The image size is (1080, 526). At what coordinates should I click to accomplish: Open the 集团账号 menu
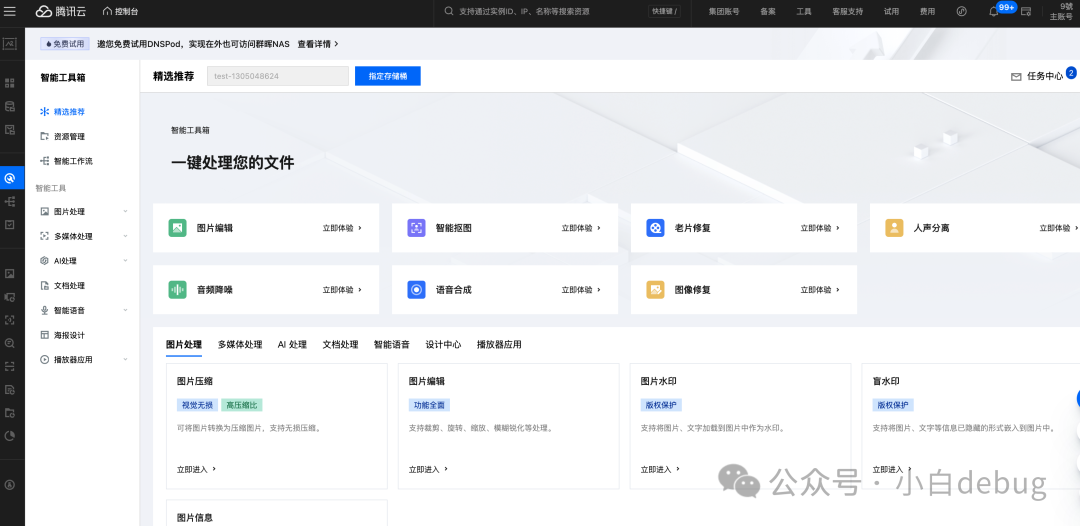coord(724,11)
